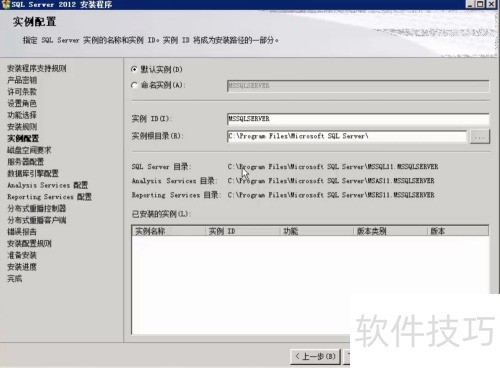The height and width of the screenshot is (368, 500).
Task: Open the 产品密钥 step
Action: (22, 80)
